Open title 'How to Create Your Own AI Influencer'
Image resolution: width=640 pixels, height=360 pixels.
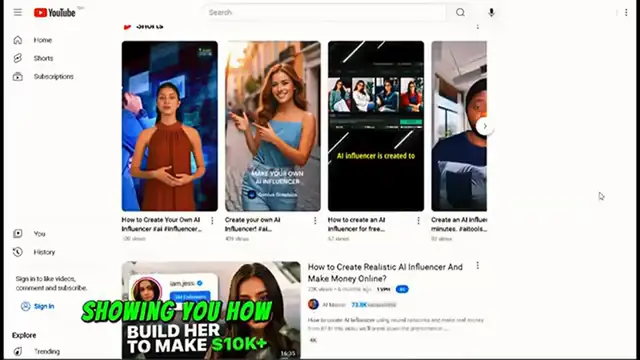point(162,224)
